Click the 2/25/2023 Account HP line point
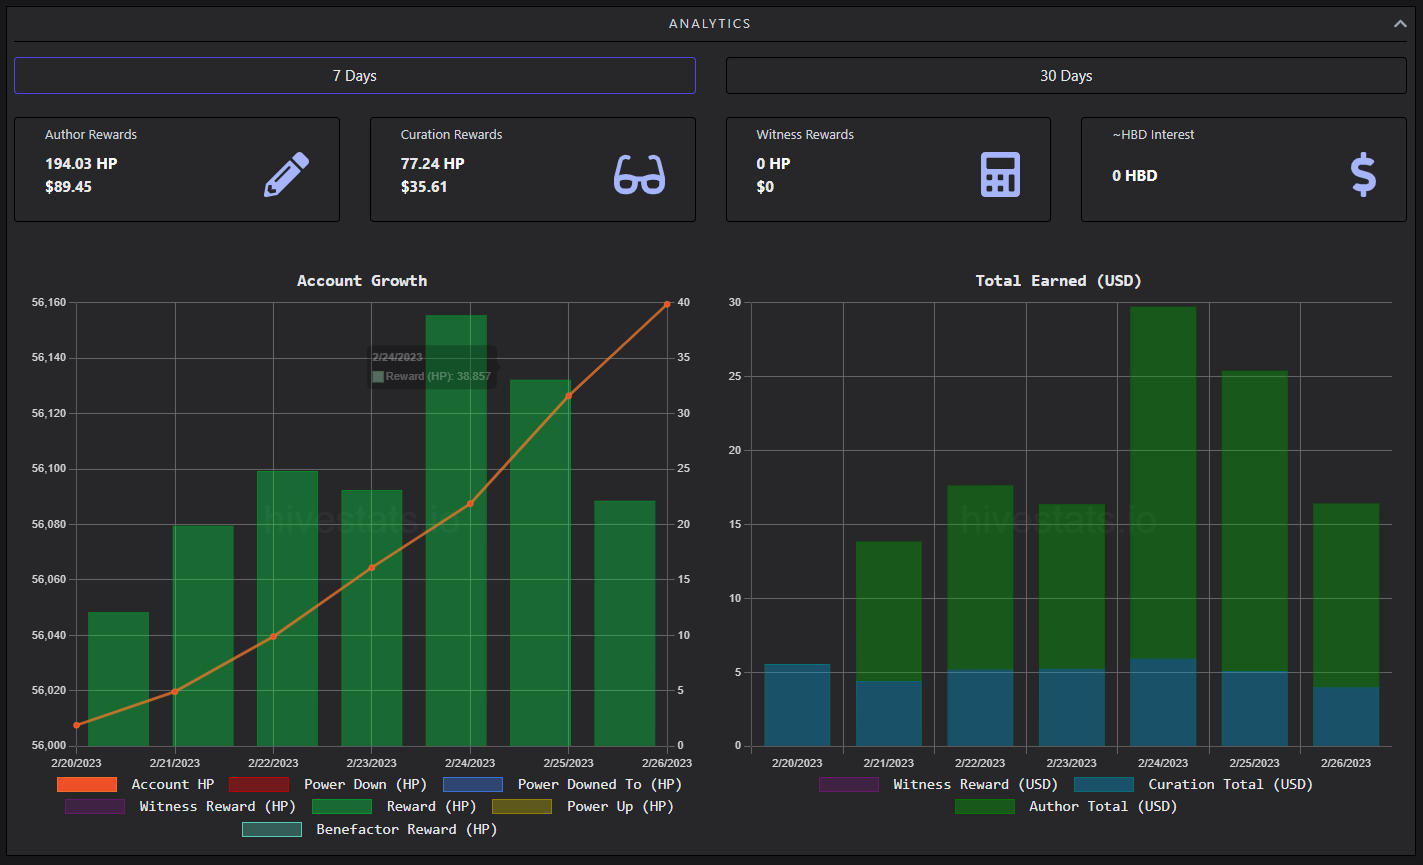1423x865 pixels. point(569,396)
